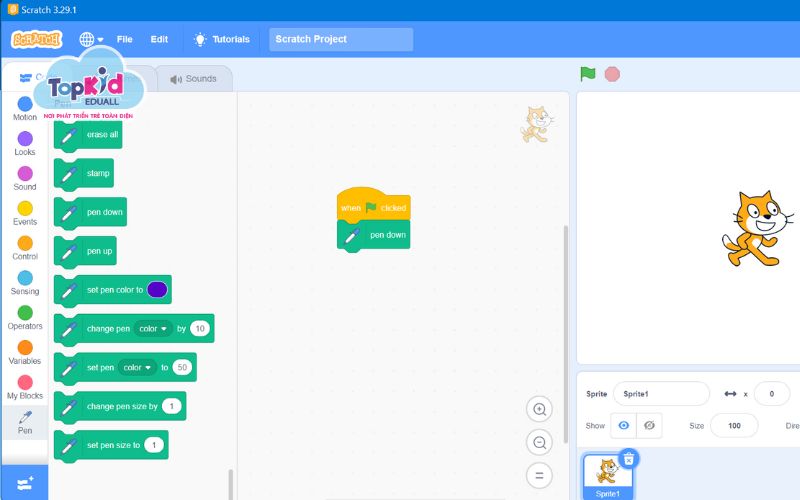
Task: Select the Sprite1 thumbnail
Action: point(607,477)
